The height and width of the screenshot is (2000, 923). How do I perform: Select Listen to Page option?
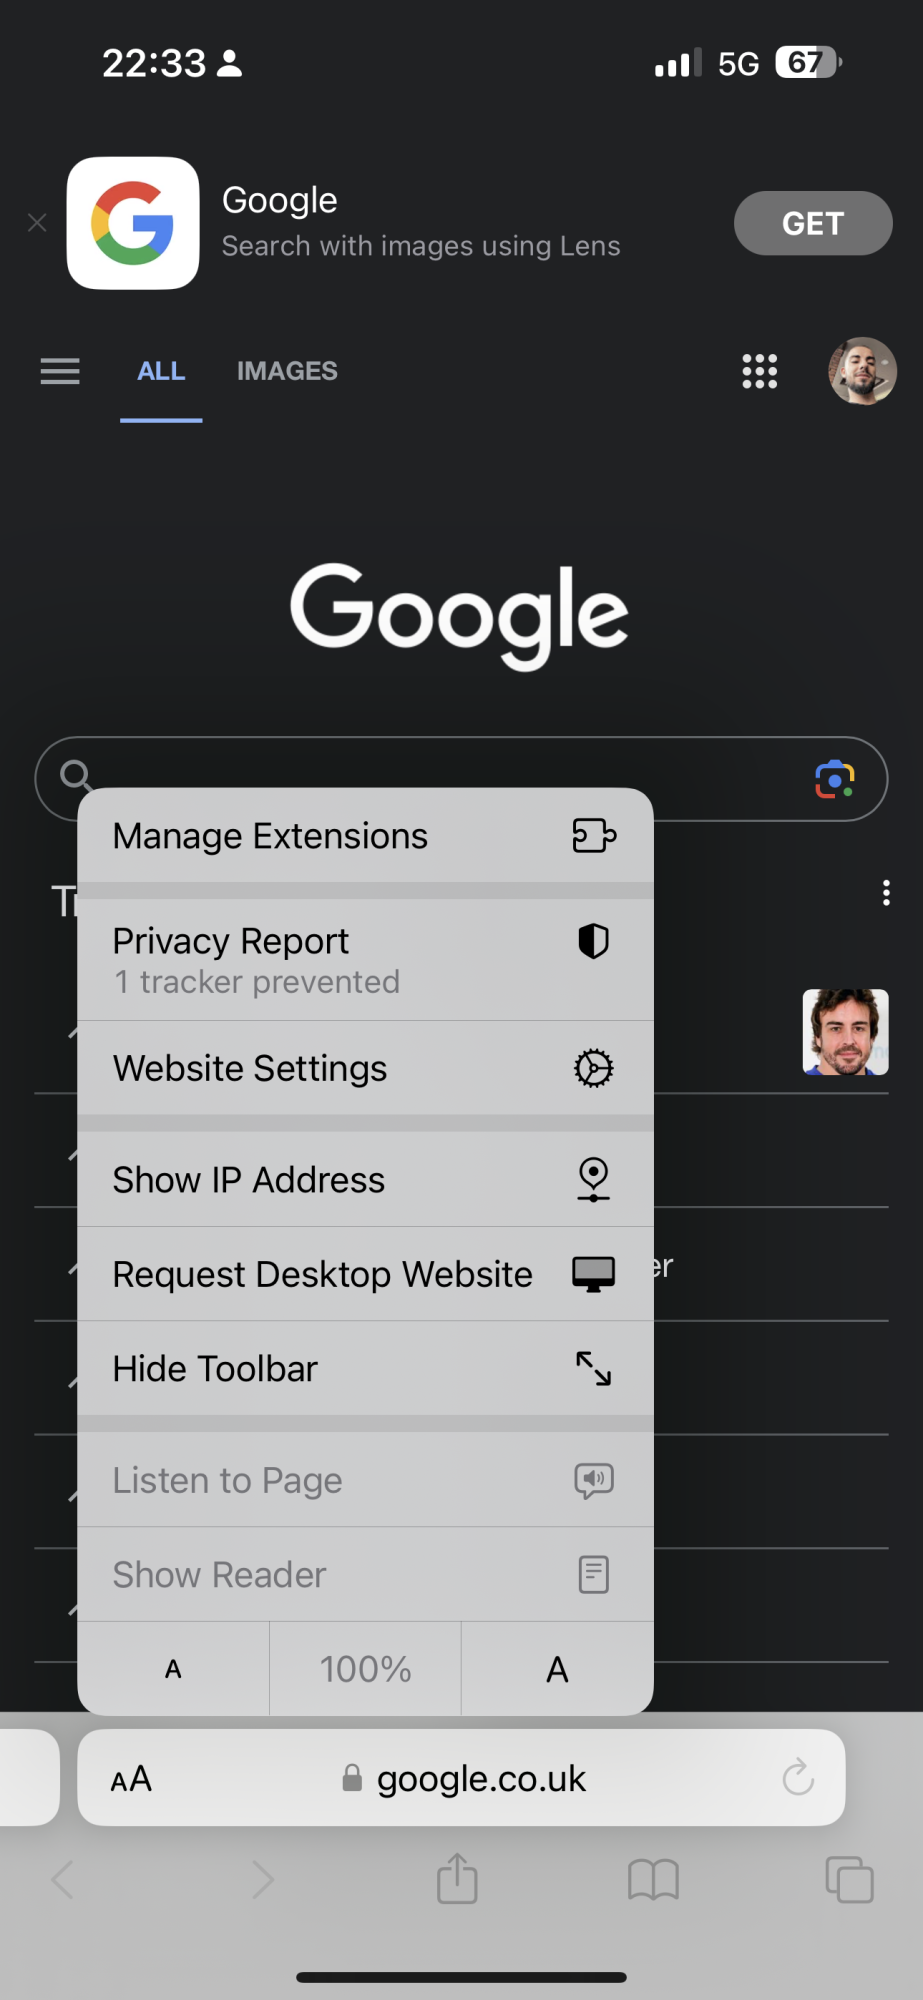[x=365, y=1480]
